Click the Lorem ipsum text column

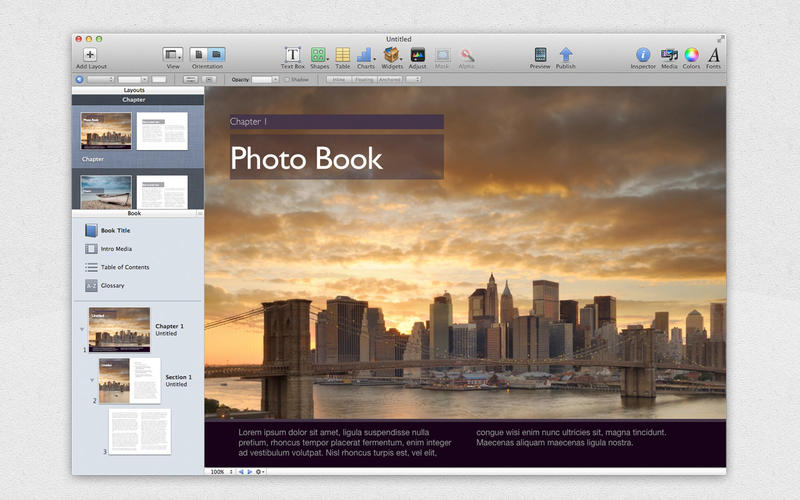tap(345, 442)
